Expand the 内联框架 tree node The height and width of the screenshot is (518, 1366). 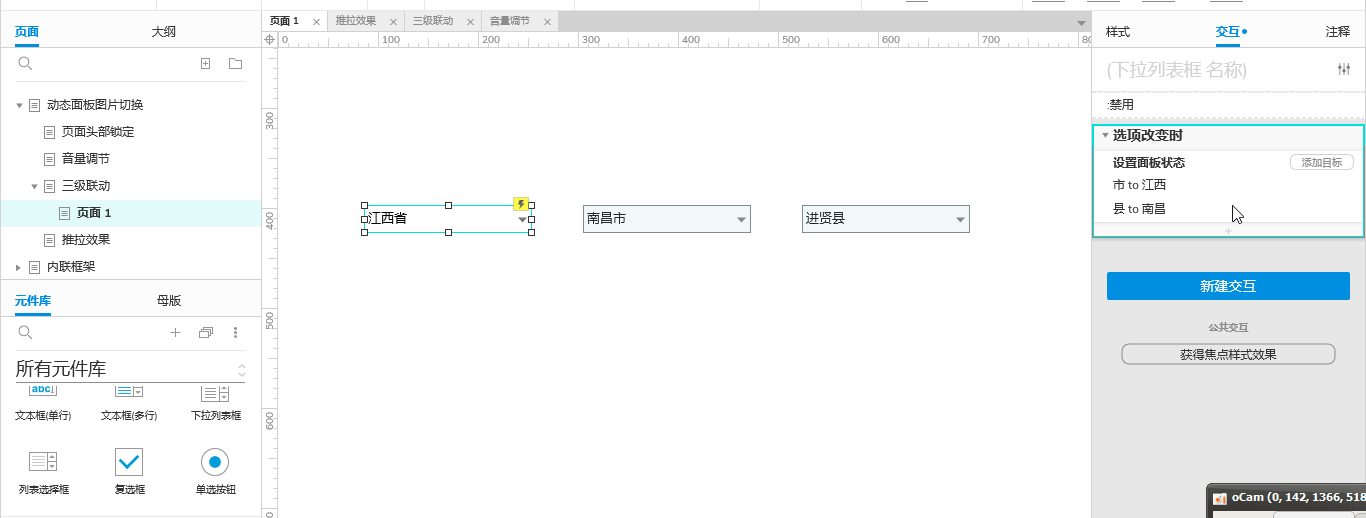[19, 267]
